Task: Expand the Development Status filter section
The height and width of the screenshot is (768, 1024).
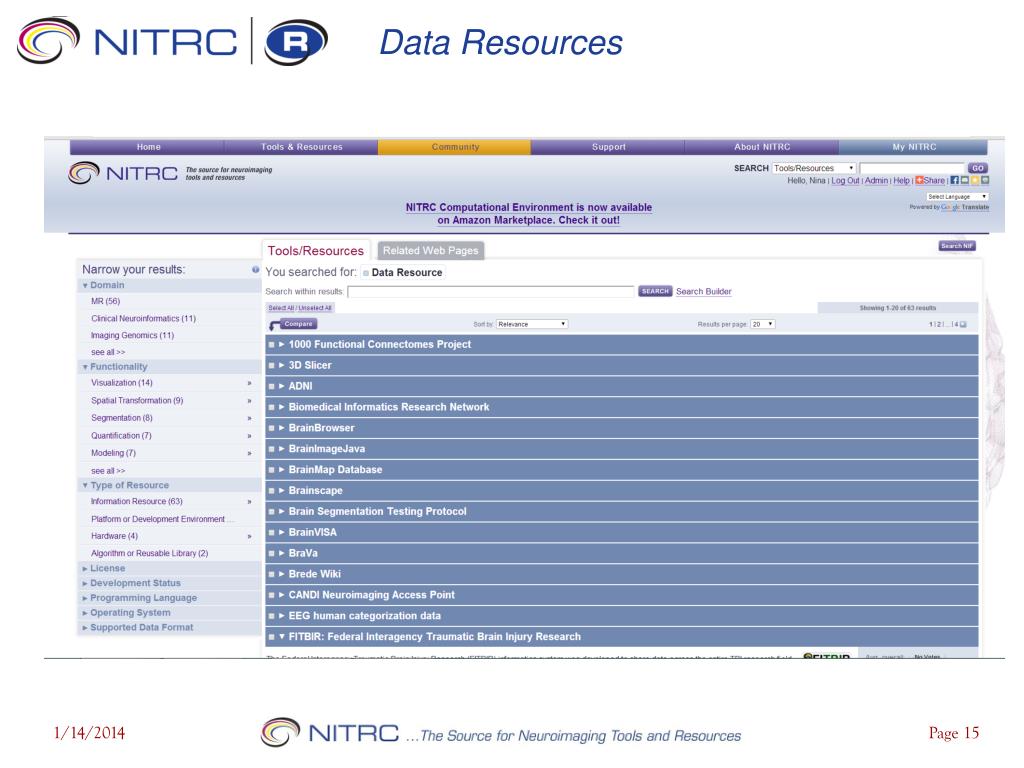Action: (85, 583)
